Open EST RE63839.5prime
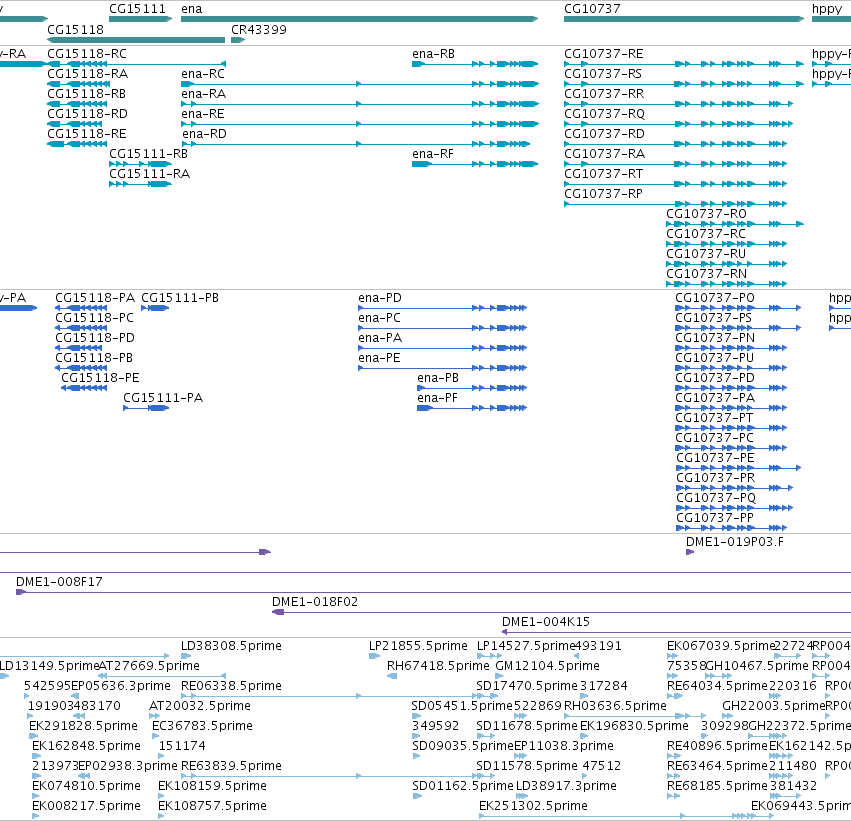This screenshot has width=851, height=821. click(231, 766)
